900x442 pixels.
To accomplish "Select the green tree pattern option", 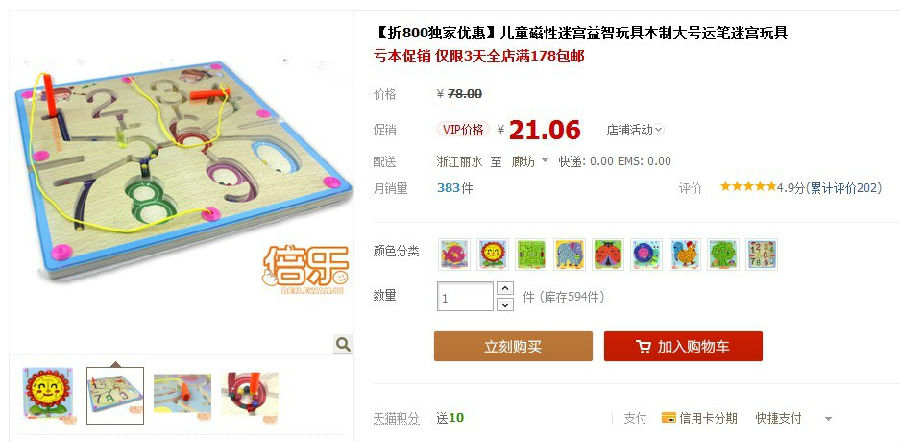I will point(723,254).
